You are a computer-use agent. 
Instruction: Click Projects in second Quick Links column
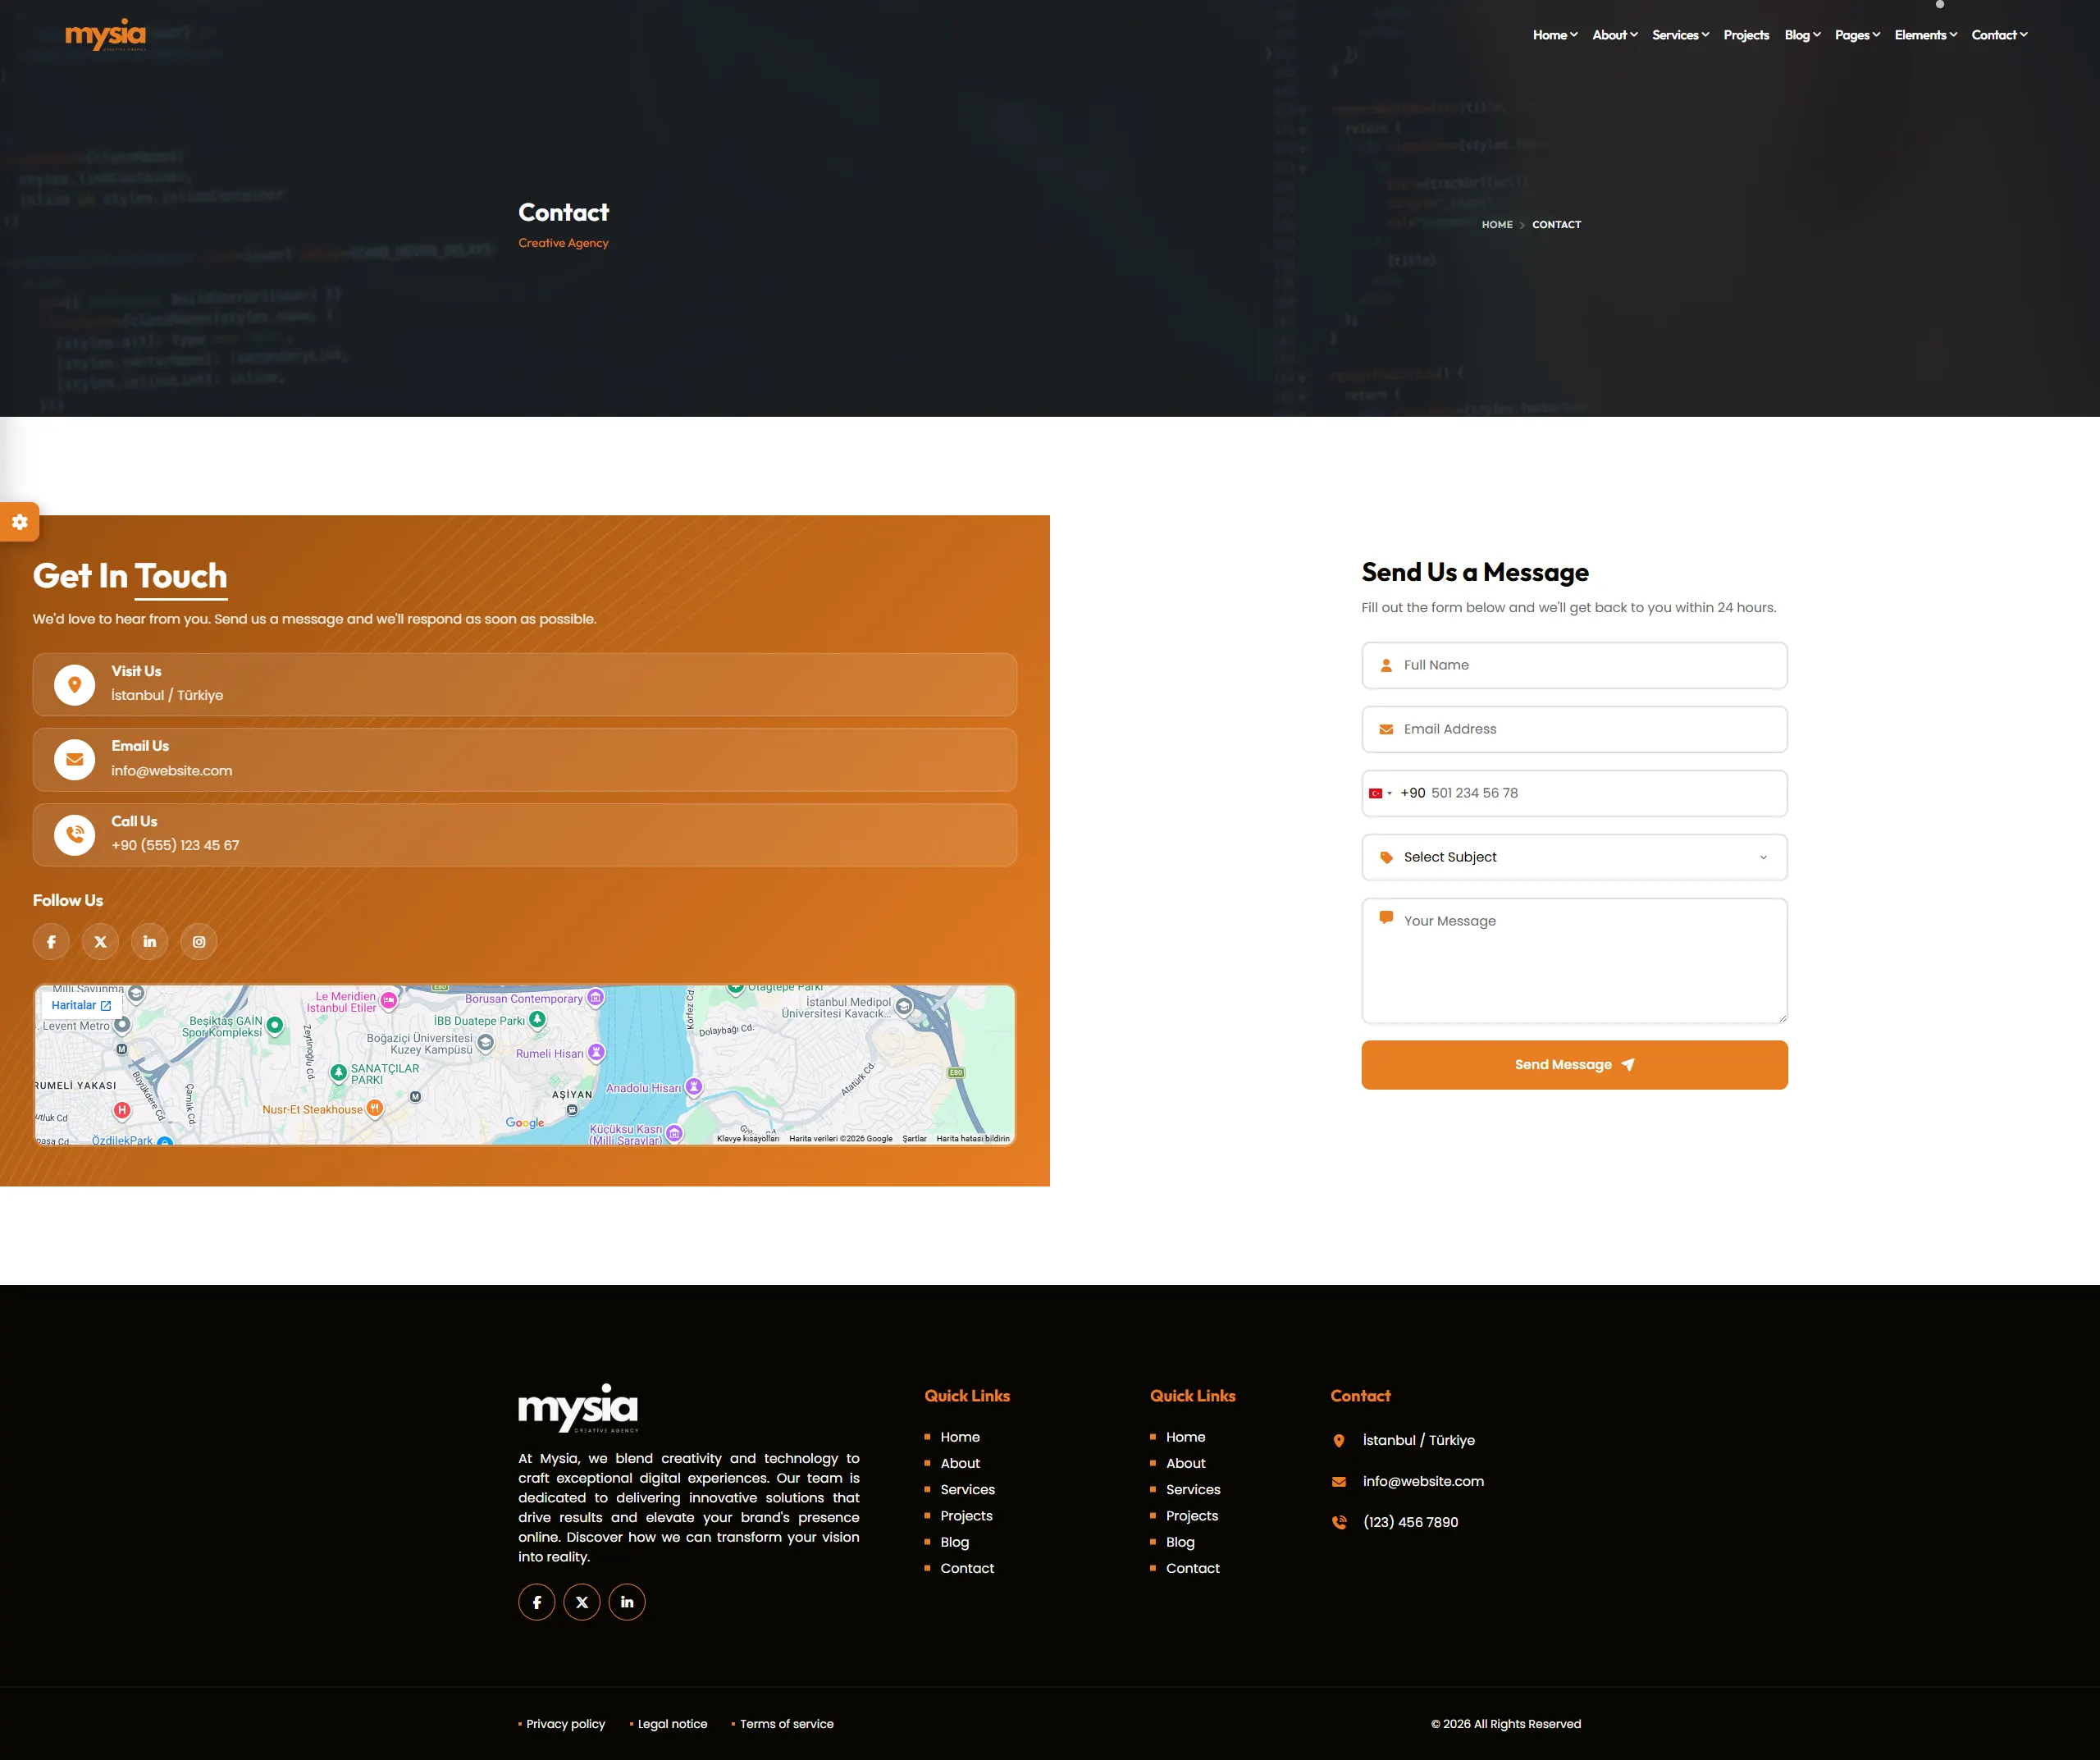(x=1191, y=1516)
